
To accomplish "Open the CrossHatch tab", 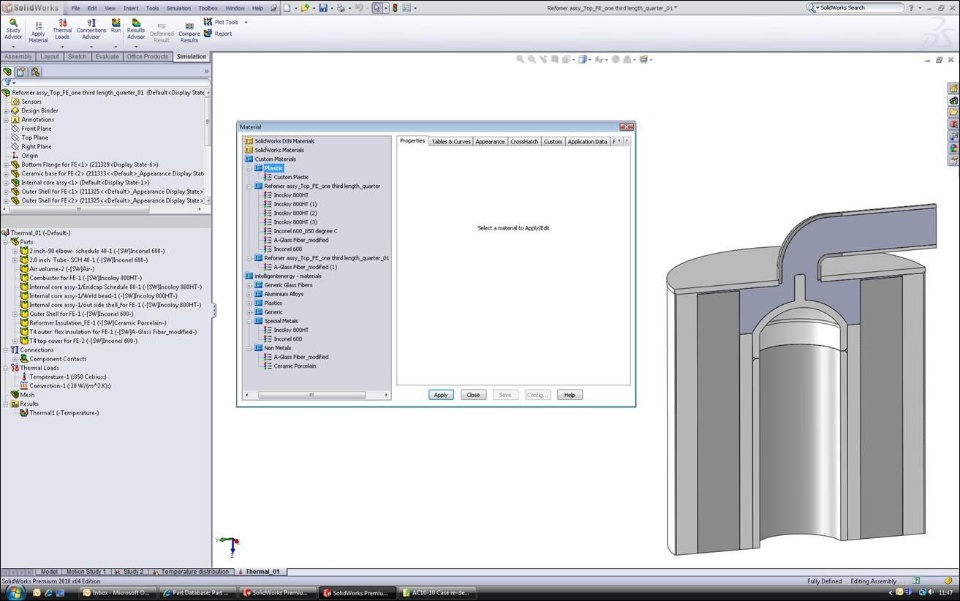I will (524, 141).
